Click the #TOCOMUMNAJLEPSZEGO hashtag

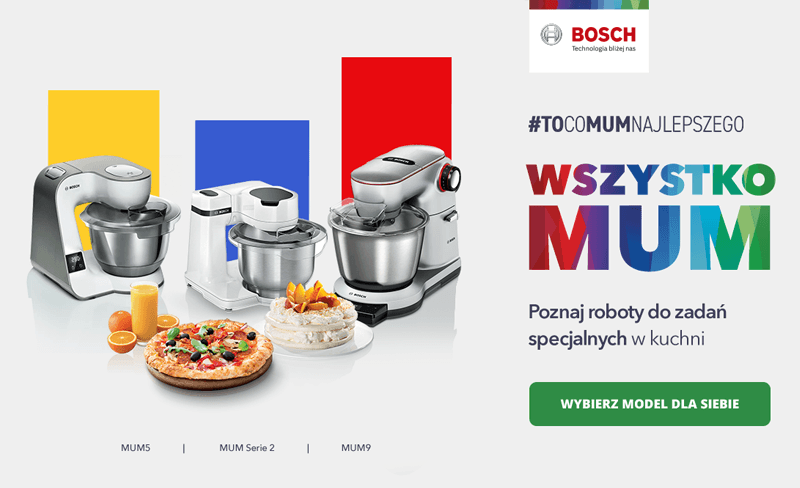pyautogui.click(x=636, y=124)
